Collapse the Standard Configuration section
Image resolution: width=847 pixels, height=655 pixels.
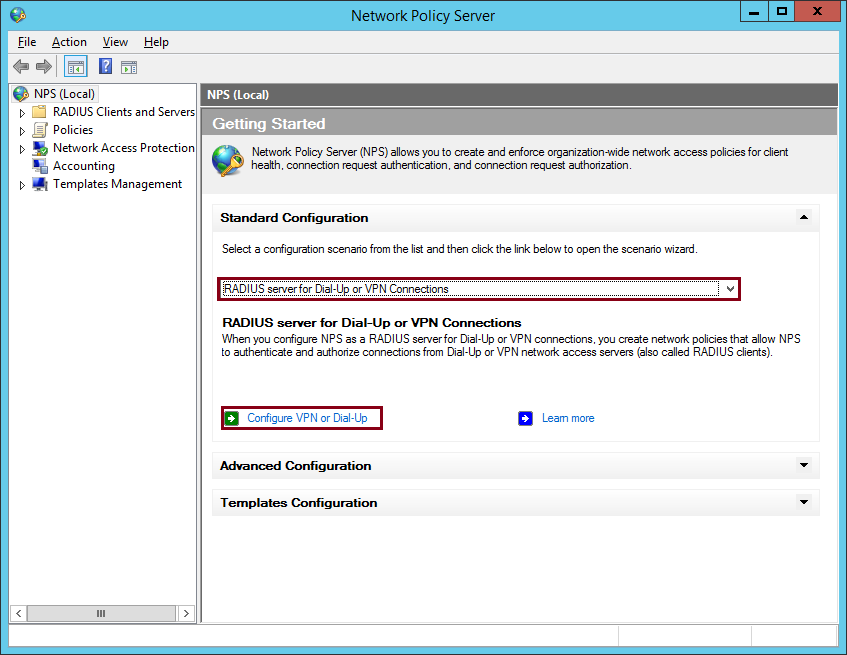pyautogui.click(x=803, y=217)
